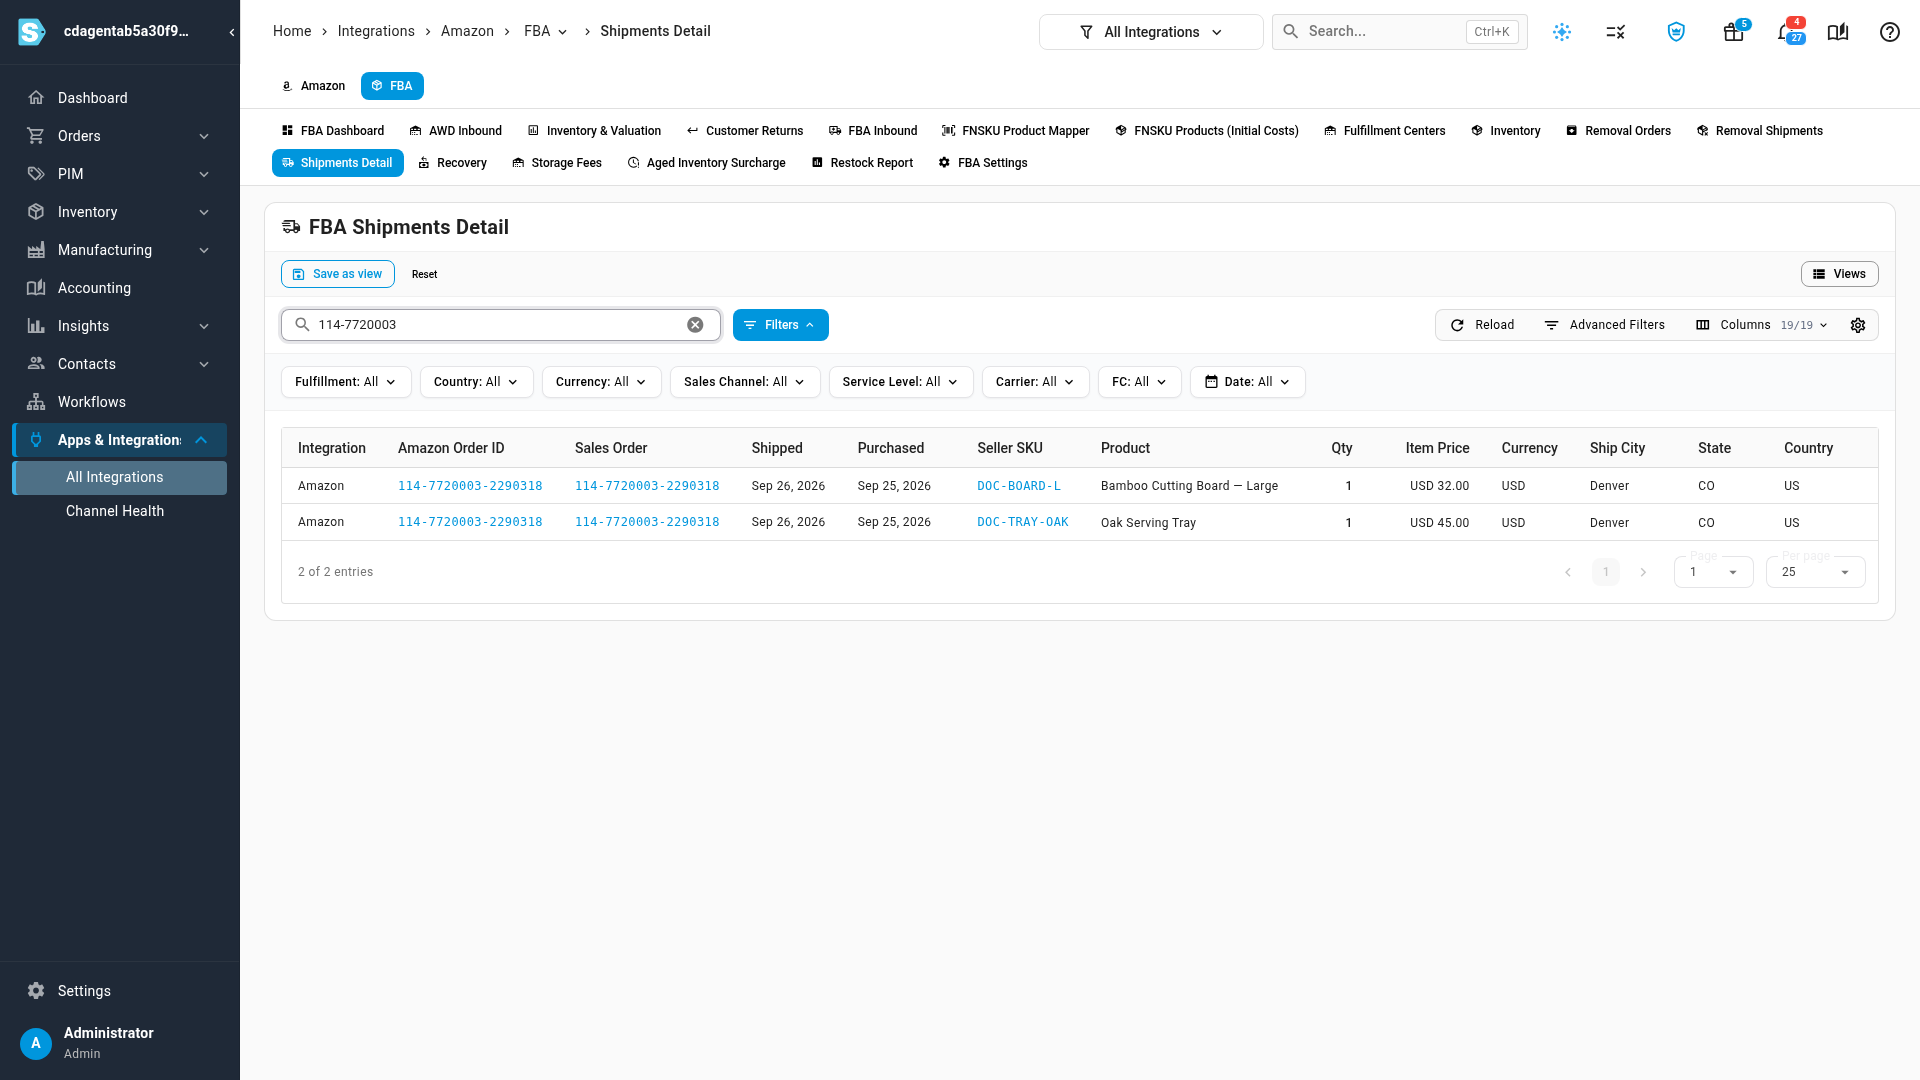This screenshot has height=1080, width=1920.
Task: Click the Workflows icon in sidebar
Action: (36, 402)
